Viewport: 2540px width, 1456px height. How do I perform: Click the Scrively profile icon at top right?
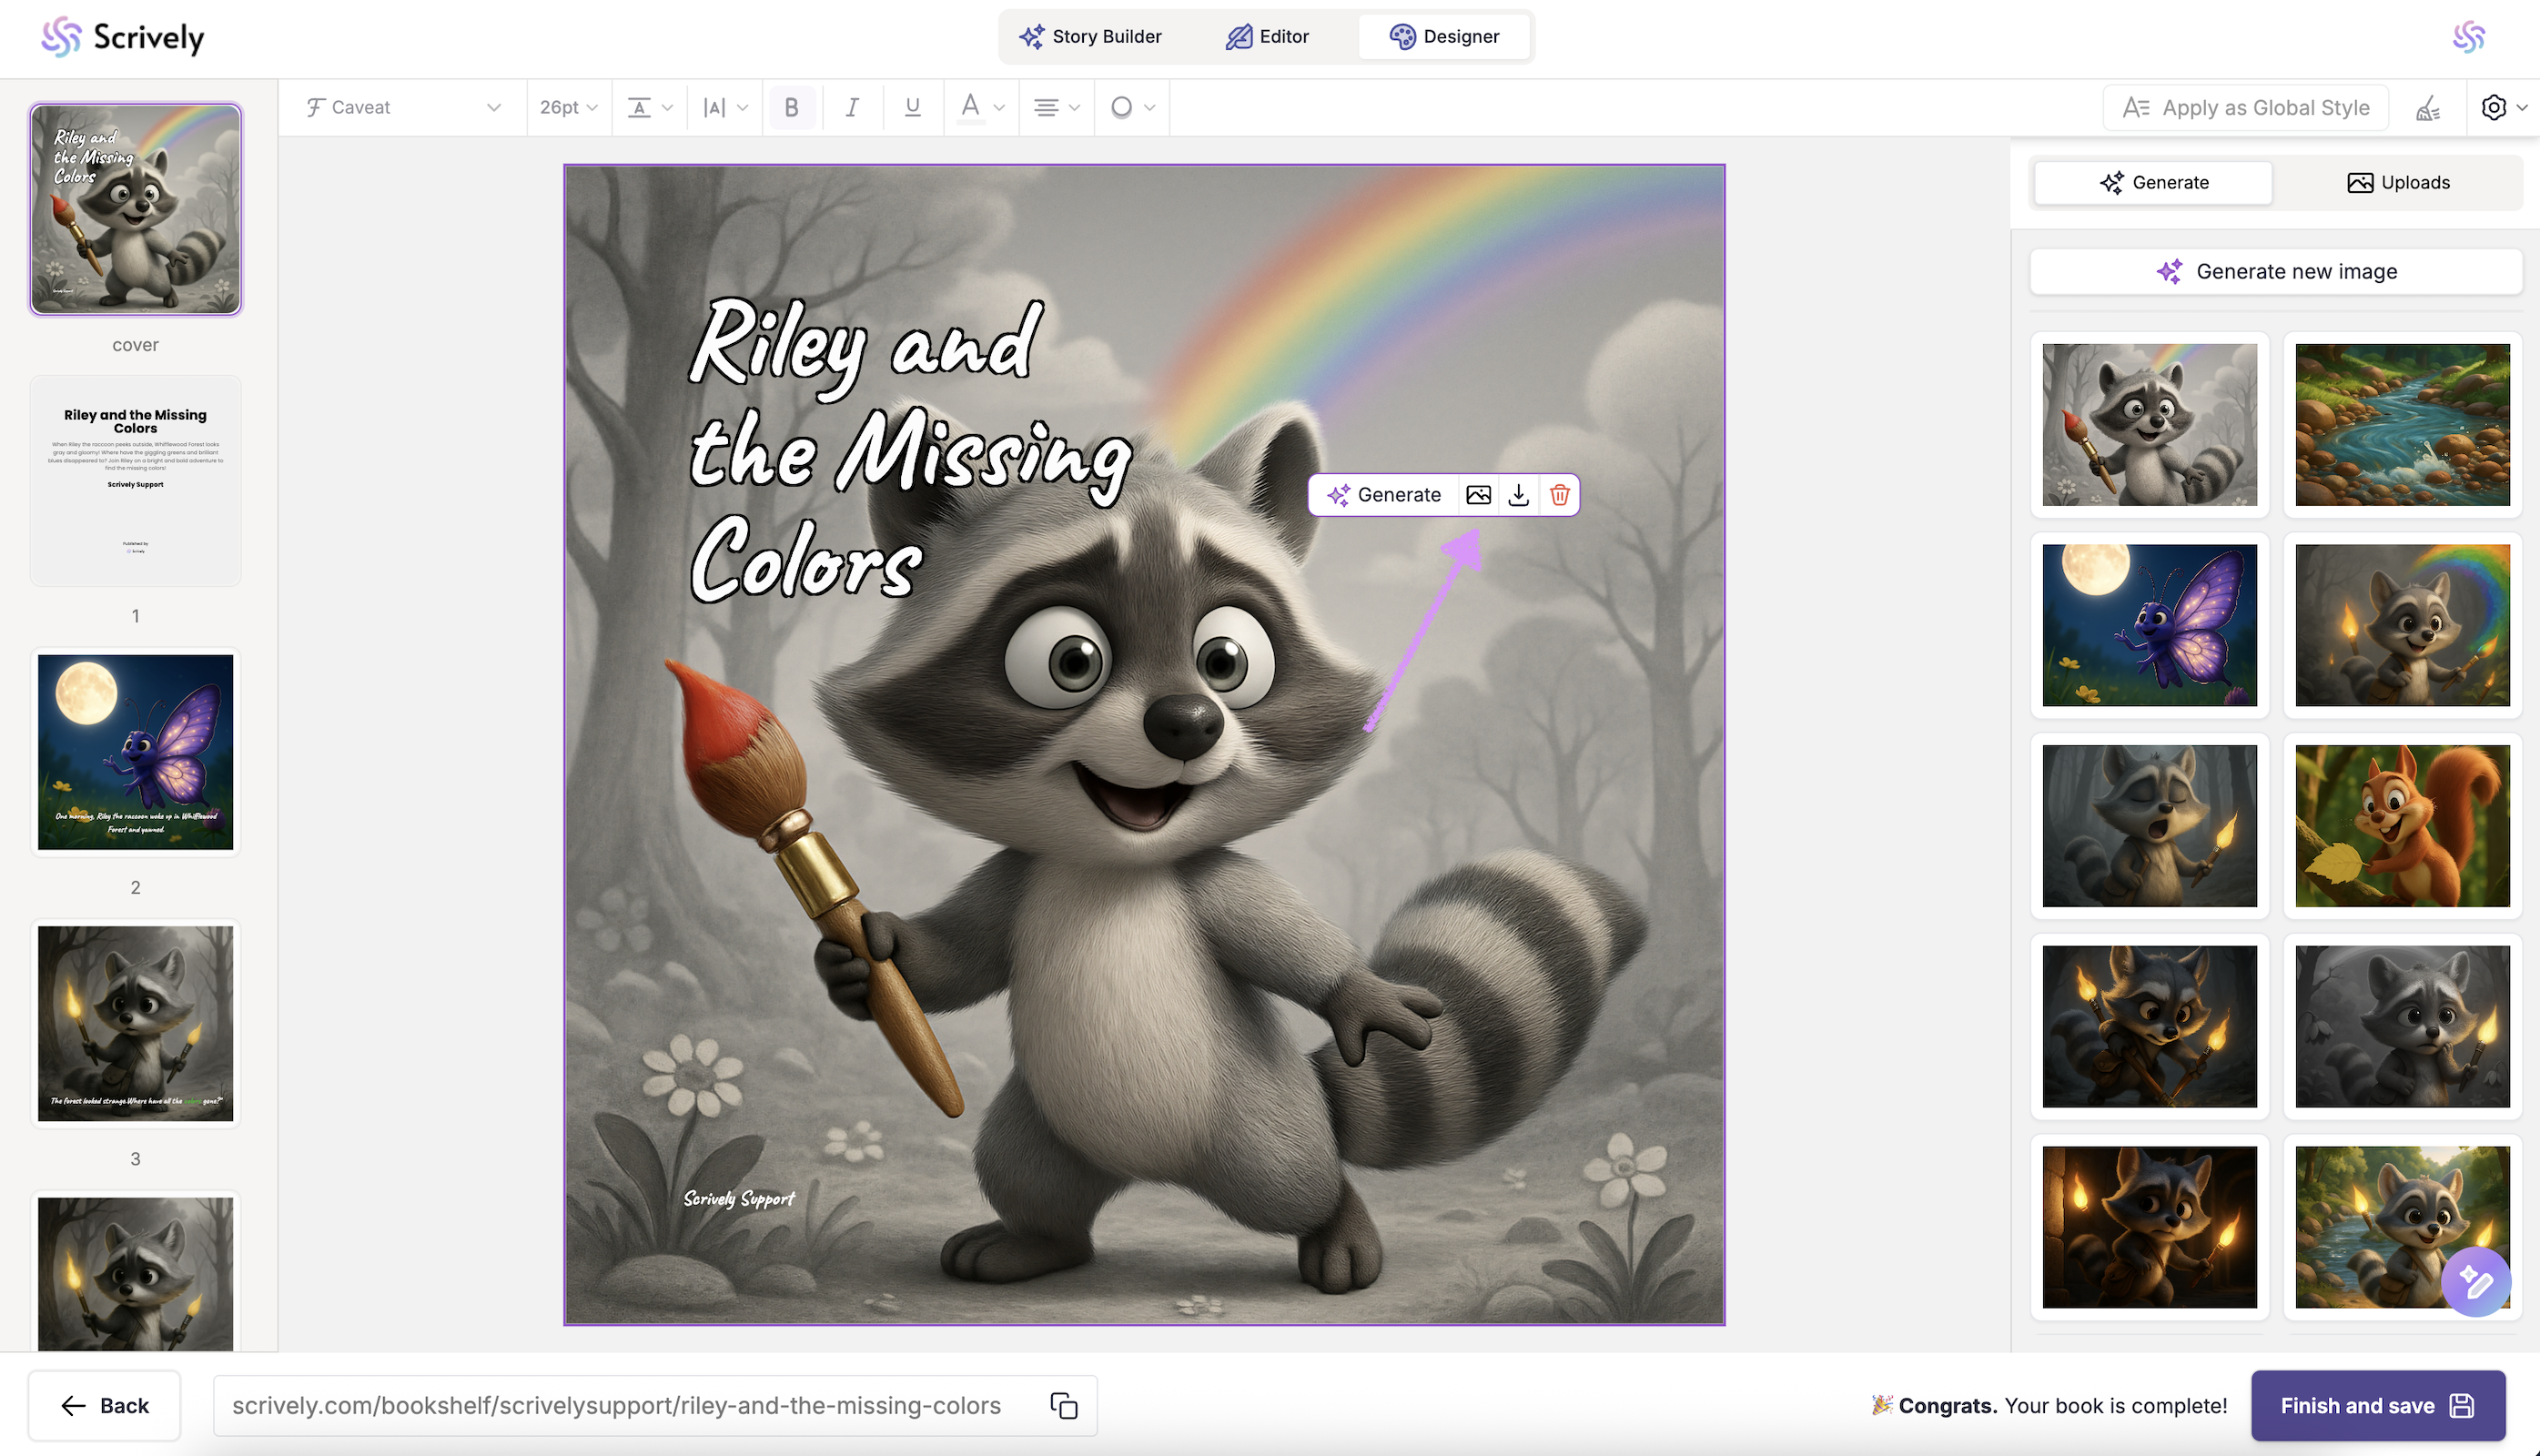point(2468,37)
